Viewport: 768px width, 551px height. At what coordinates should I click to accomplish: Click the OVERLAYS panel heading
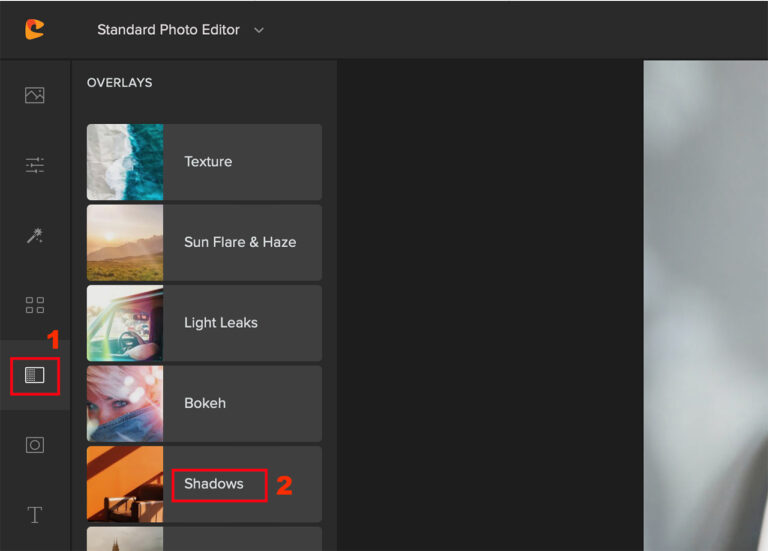(x=120, y=83)
